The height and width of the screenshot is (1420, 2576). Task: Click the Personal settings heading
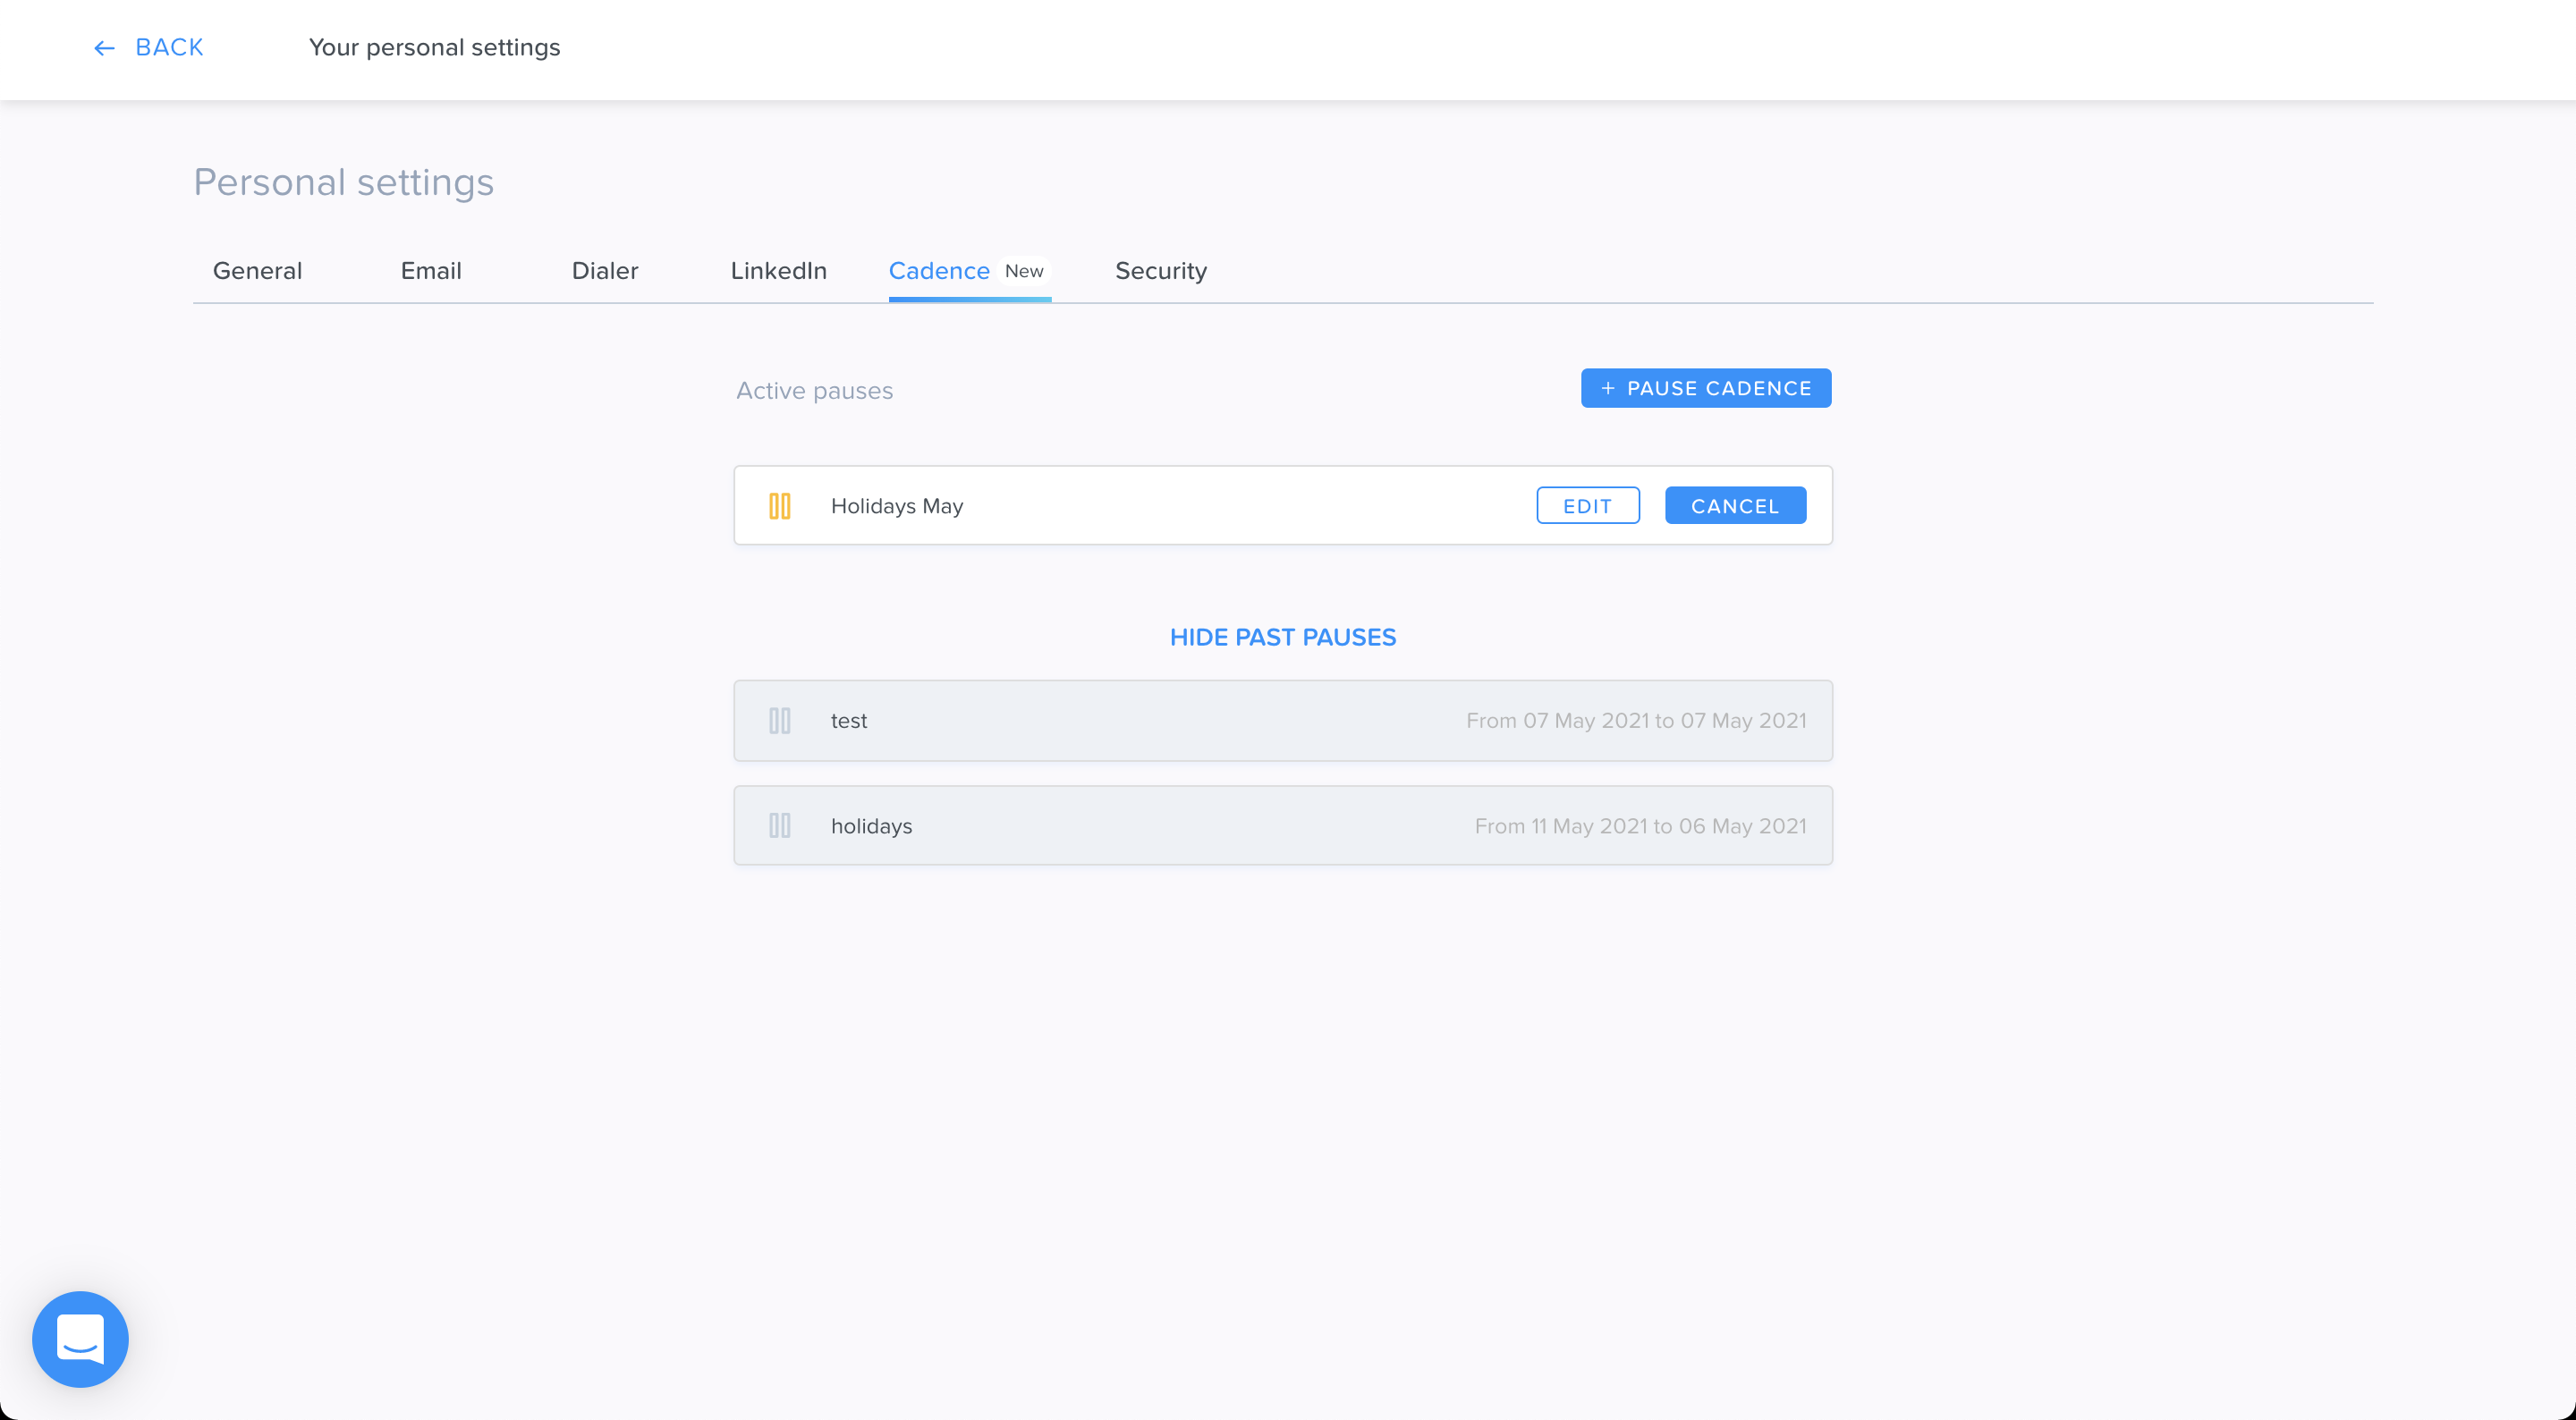(343, 182)
